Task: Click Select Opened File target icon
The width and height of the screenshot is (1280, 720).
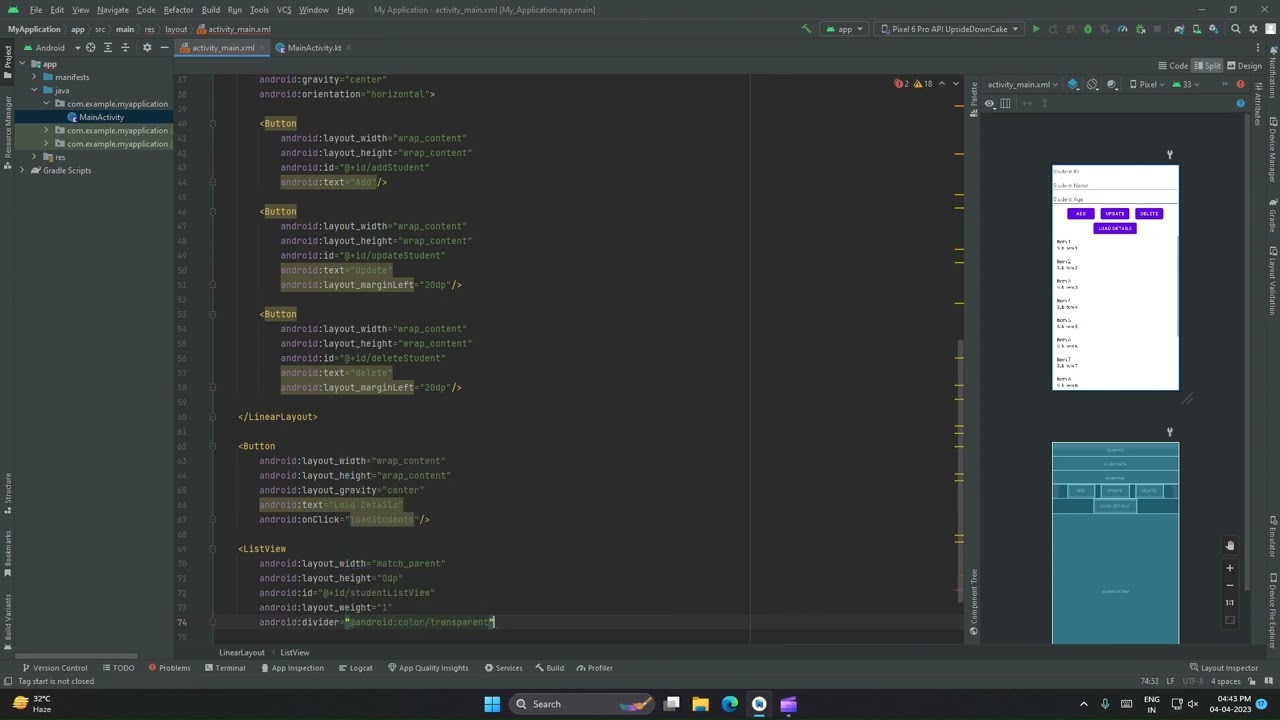Action: point(90,47)
